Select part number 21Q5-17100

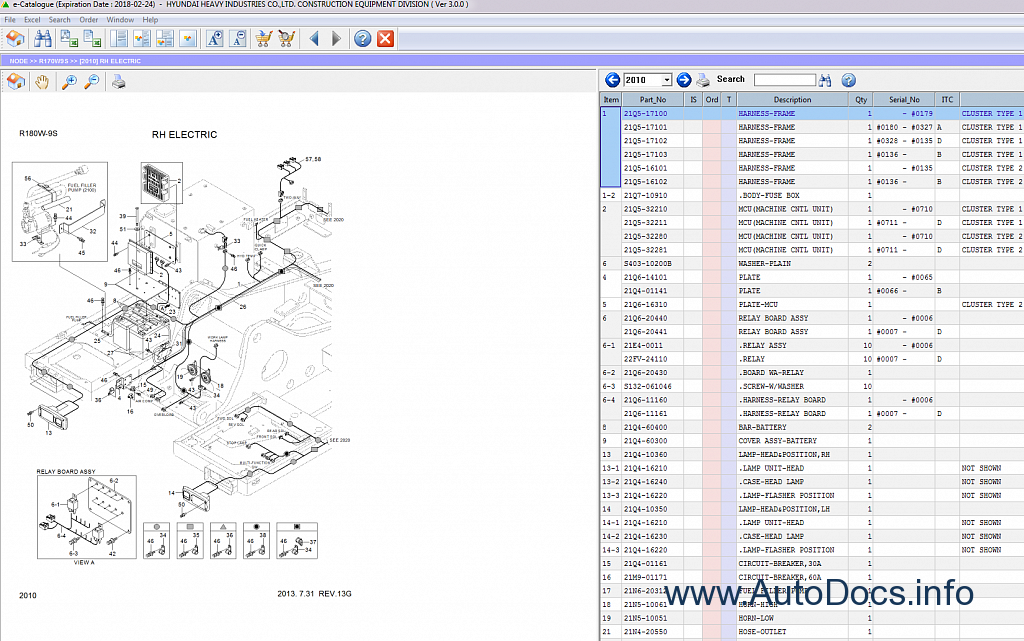tap(645, 114)
